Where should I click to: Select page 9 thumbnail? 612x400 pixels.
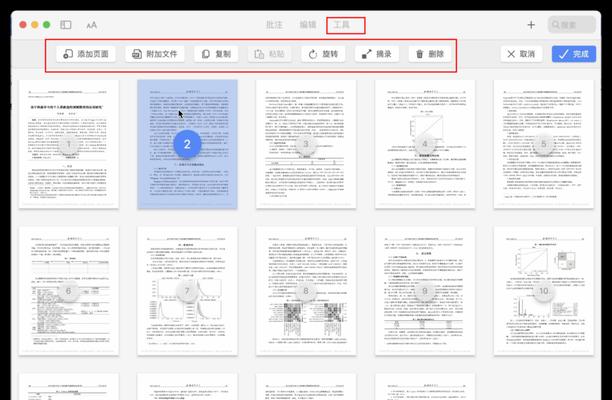coord(425,291)
